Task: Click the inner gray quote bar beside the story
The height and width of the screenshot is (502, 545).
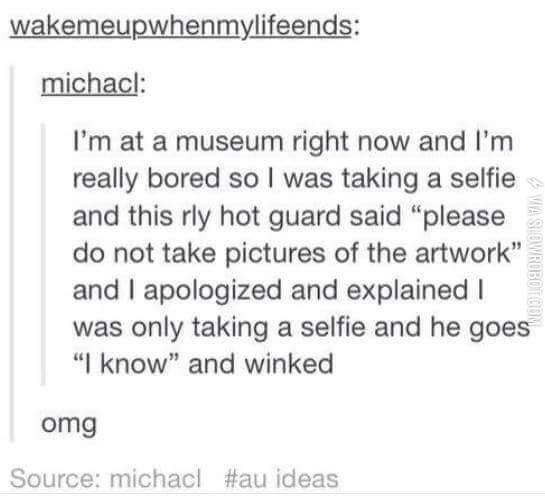Action: point(43,254)
